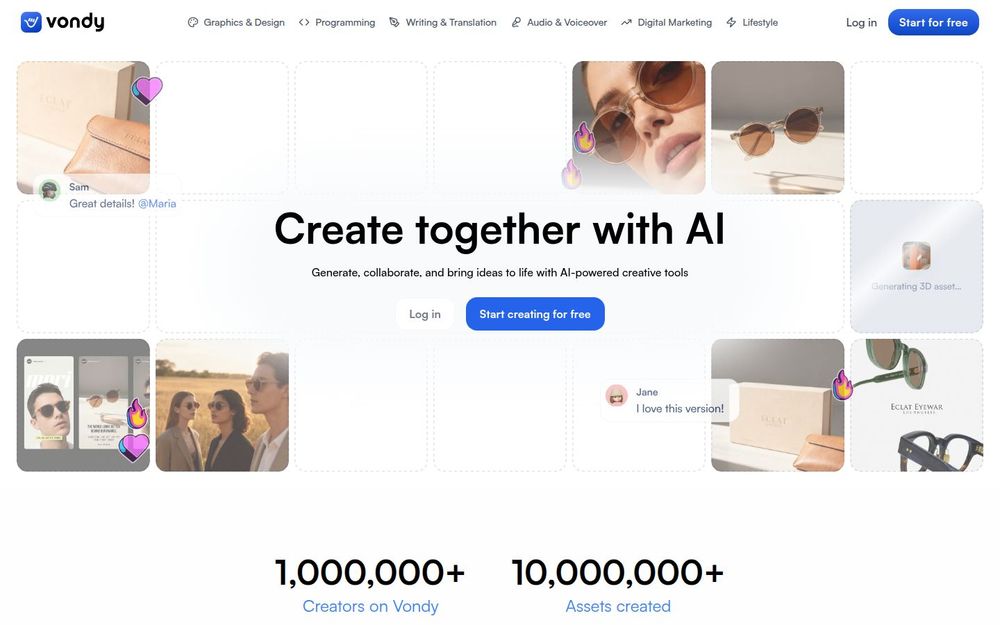Open the three people in field thumbnail
This screenshot has width=1000, height=625.
tap(222, 405)
